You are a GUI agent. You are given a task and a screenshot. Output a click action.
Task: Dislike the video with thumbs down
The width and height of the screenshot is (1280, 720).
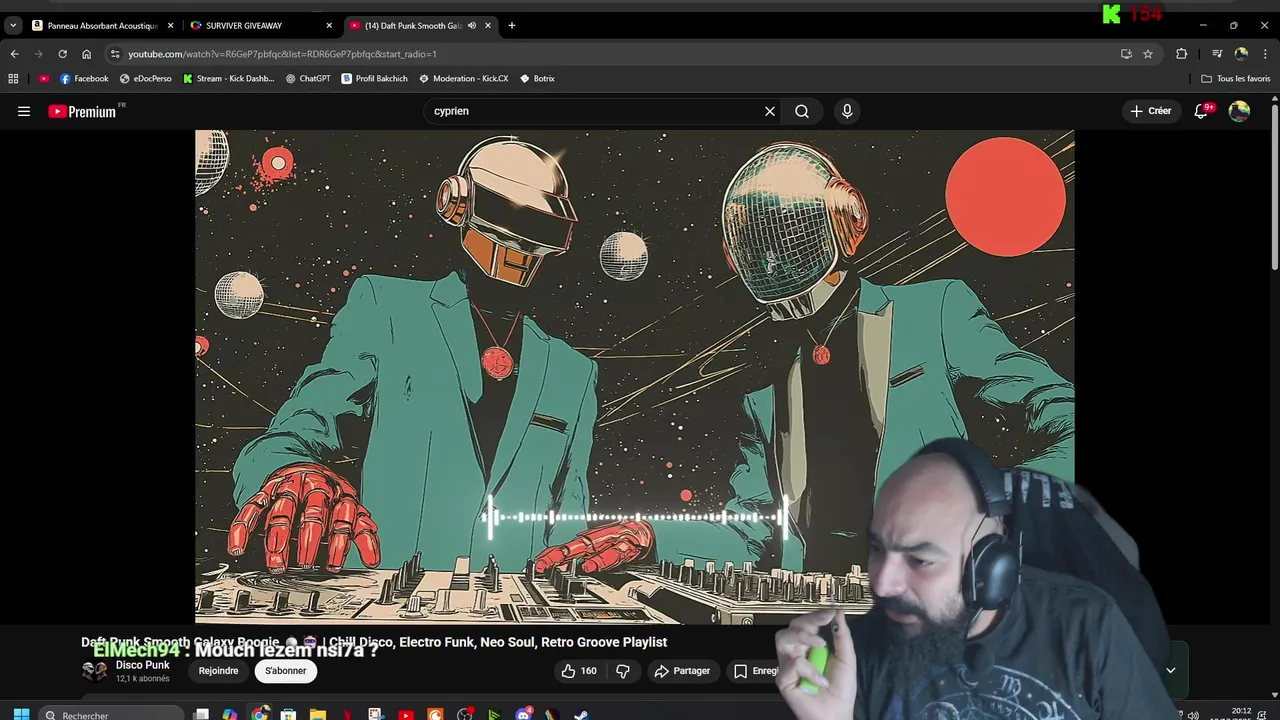(x=623, y=671)
